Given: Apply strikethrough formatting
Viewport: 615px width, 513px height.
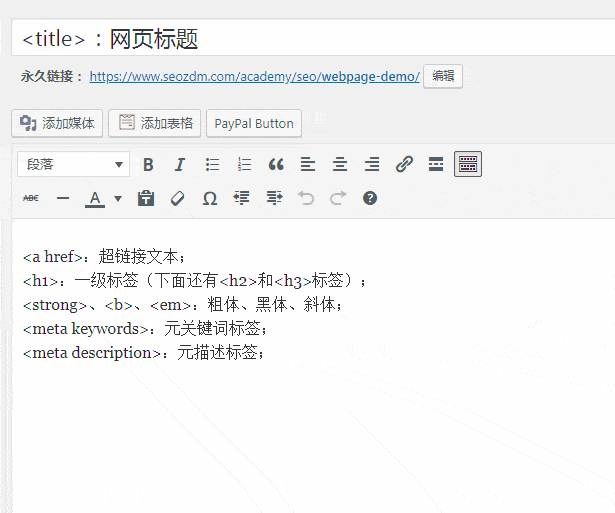Looking at the screenshot, I should (31, 198).
